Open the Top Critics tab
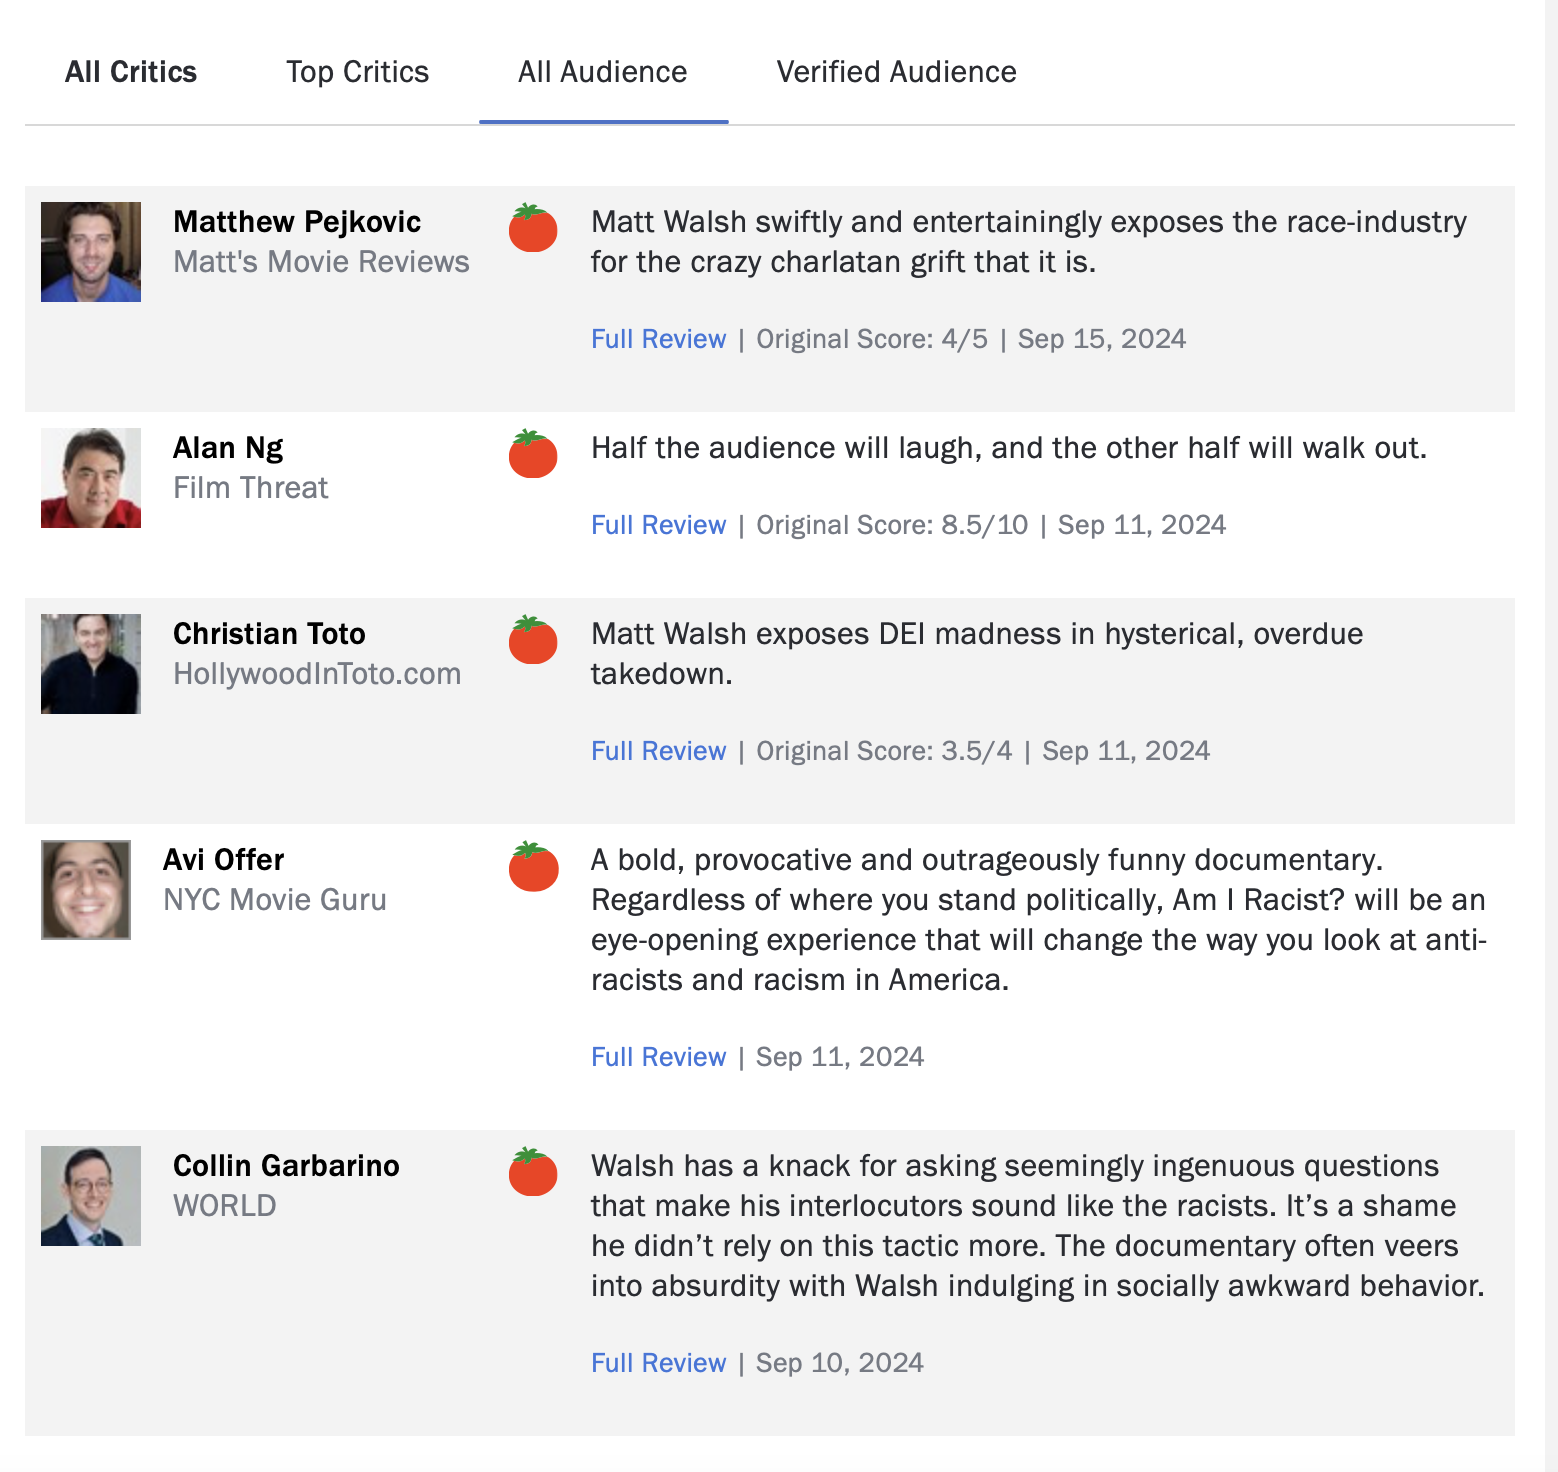1558x1472 pixels. tap(357, 72)
